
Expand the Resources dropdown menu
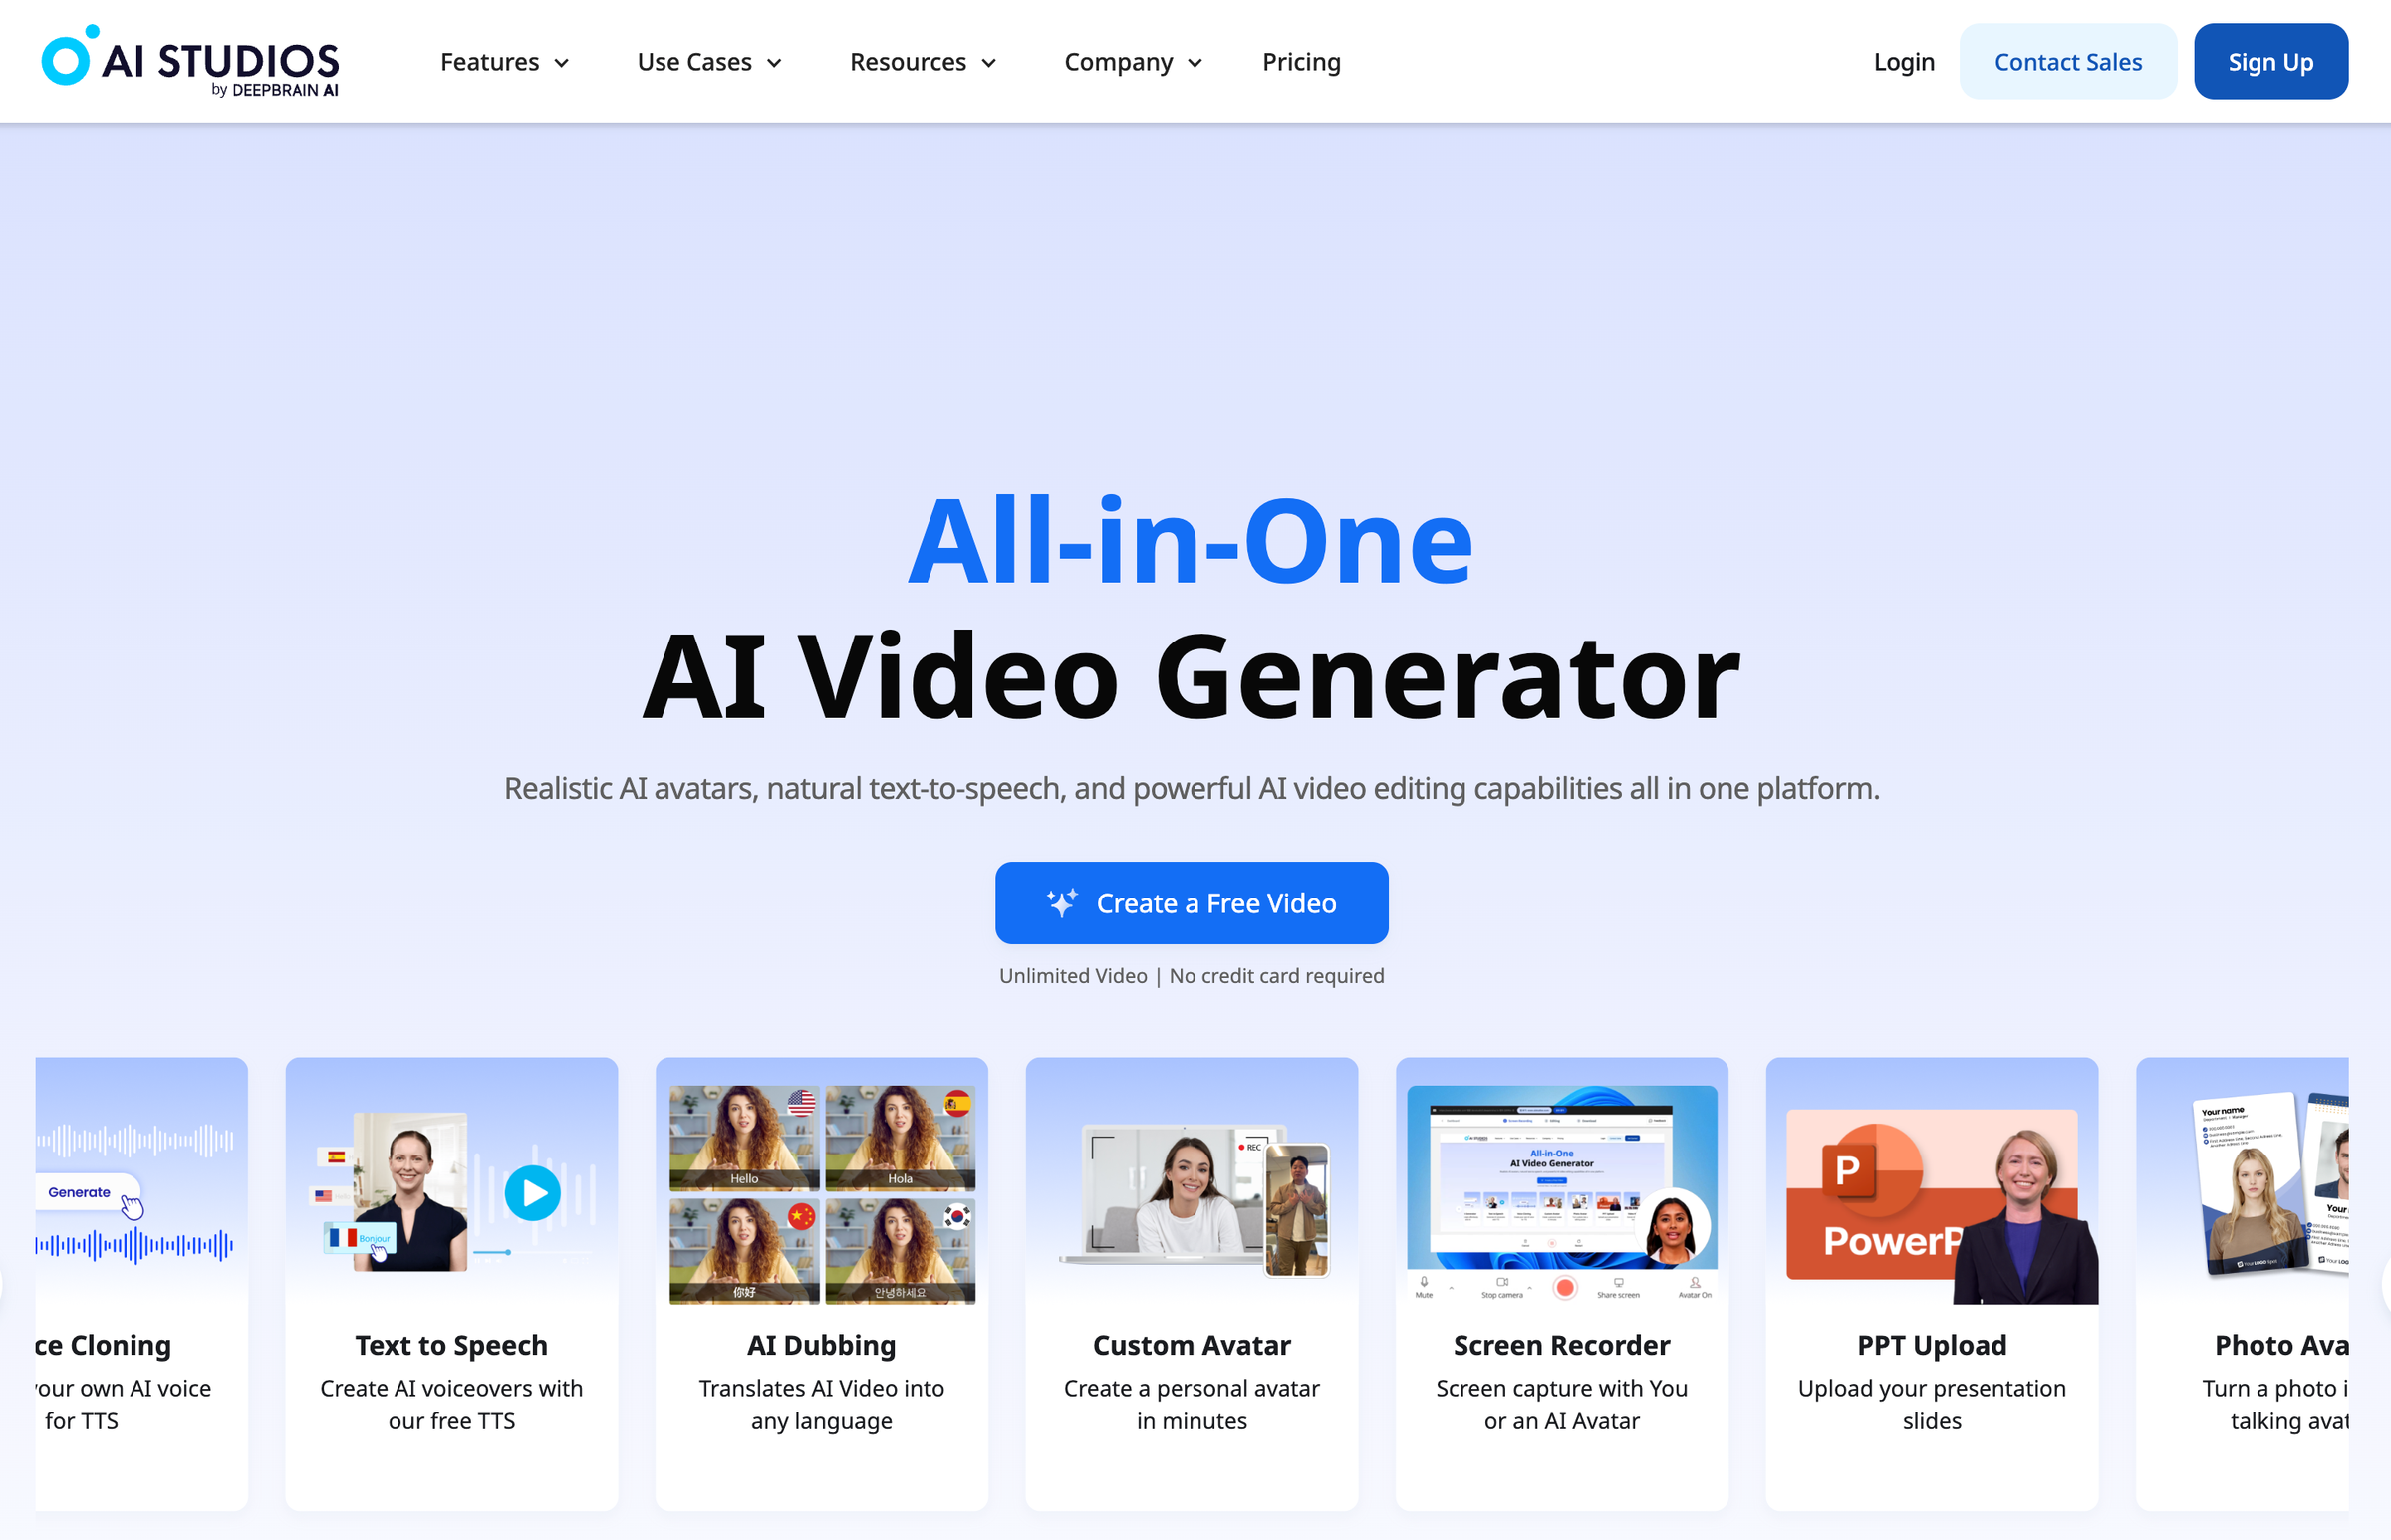(922, 61)
